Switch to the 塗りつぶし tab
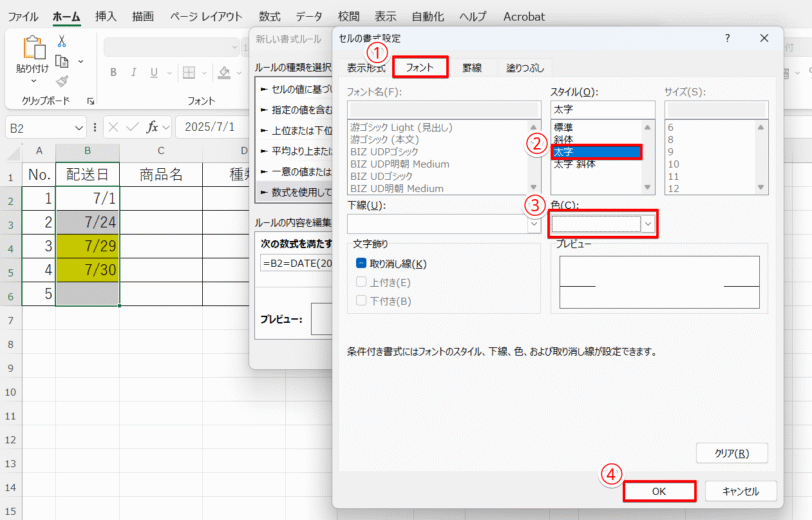 pyautogui.click(x=525, y=68)
